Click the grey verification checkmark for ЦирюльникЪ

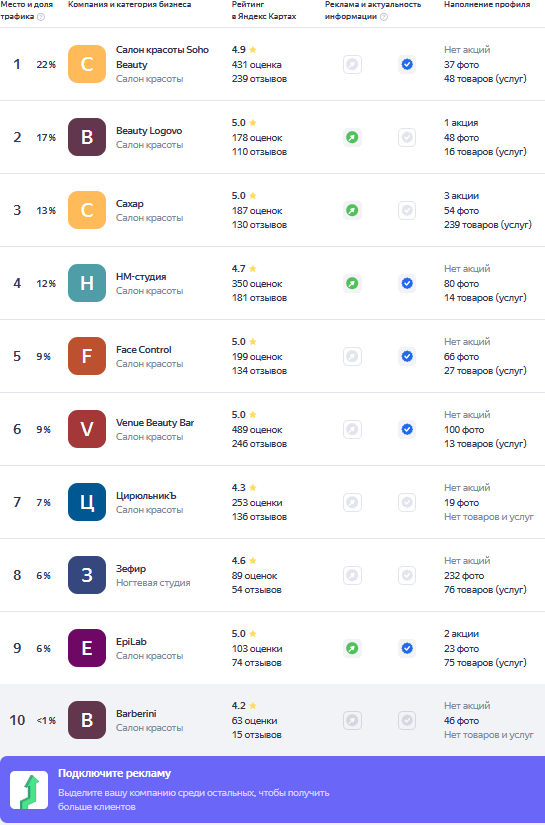(x=407, y=502)
